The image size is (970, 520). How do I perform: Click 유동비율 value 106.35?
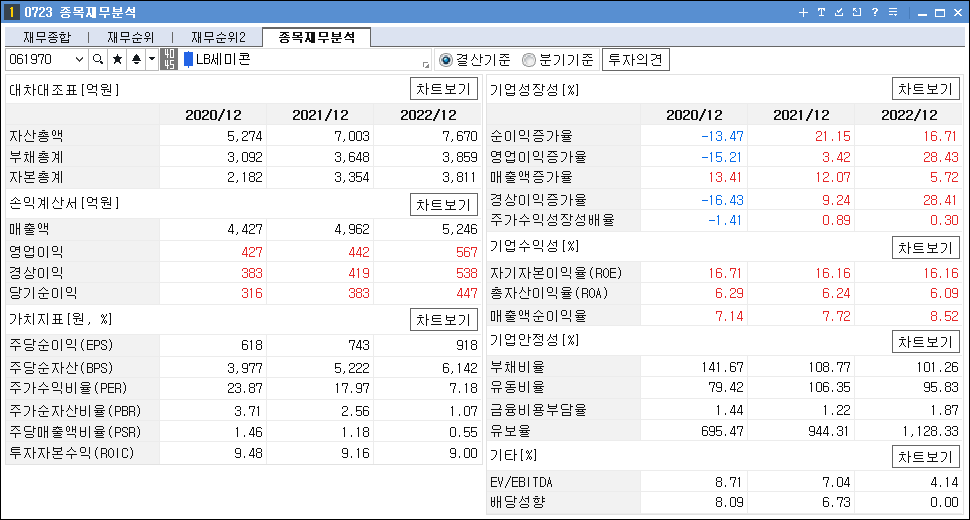click(830, 388)
